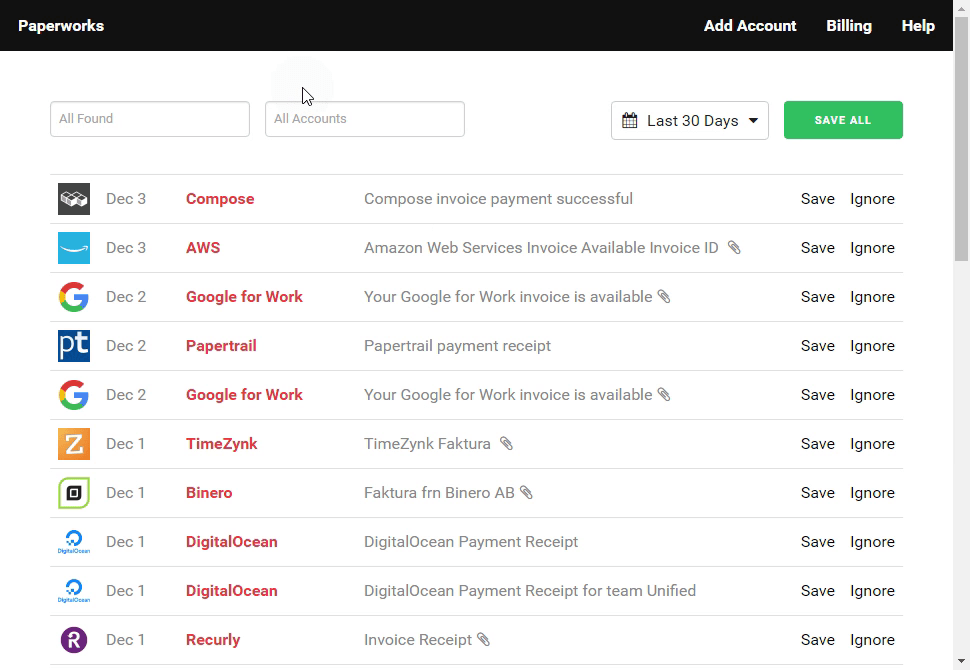
Task: Click the AWS logo icon
Action: (73, 247)
